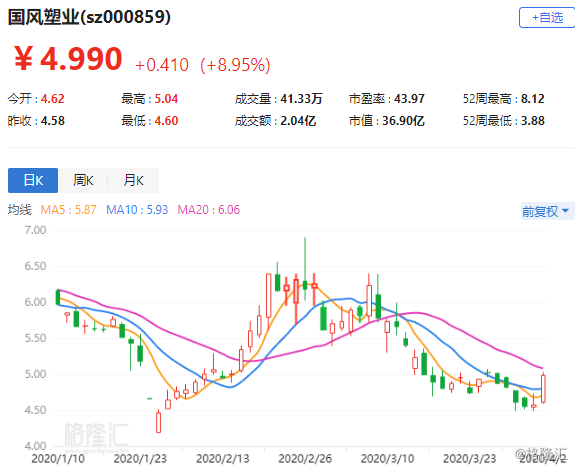Click the last red candlestick at 2020/4/2
Image resolution: width=575 pixels, height=468 pixels.
pyautogui.click(x=543, y=388)
